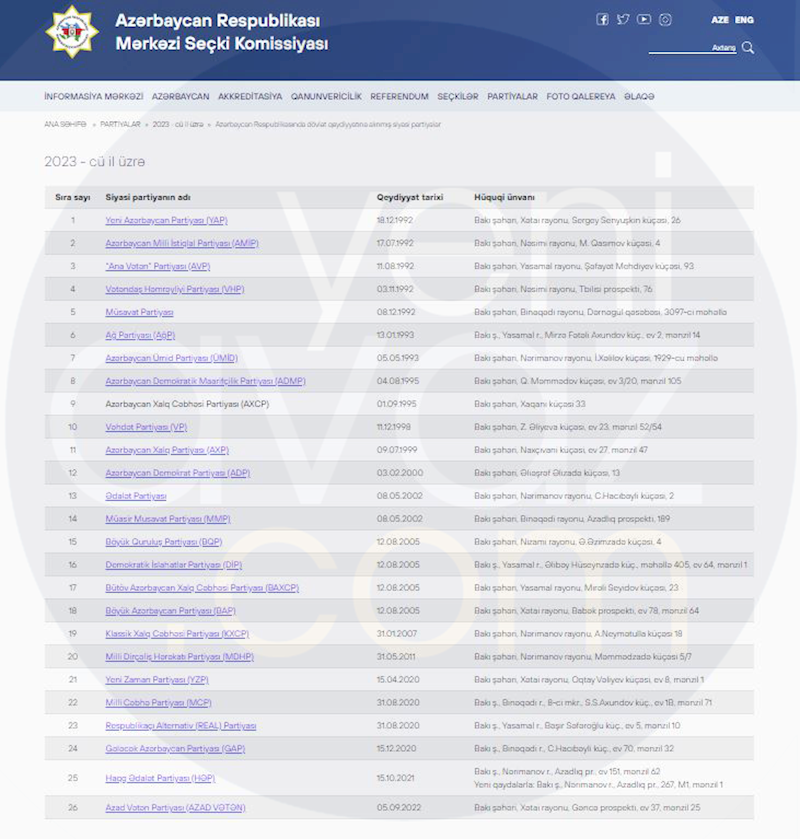Viewport: 800px width, 839px height.
Task: Open Müsavat Partiyası link
Action: click(x=139, y=312)
